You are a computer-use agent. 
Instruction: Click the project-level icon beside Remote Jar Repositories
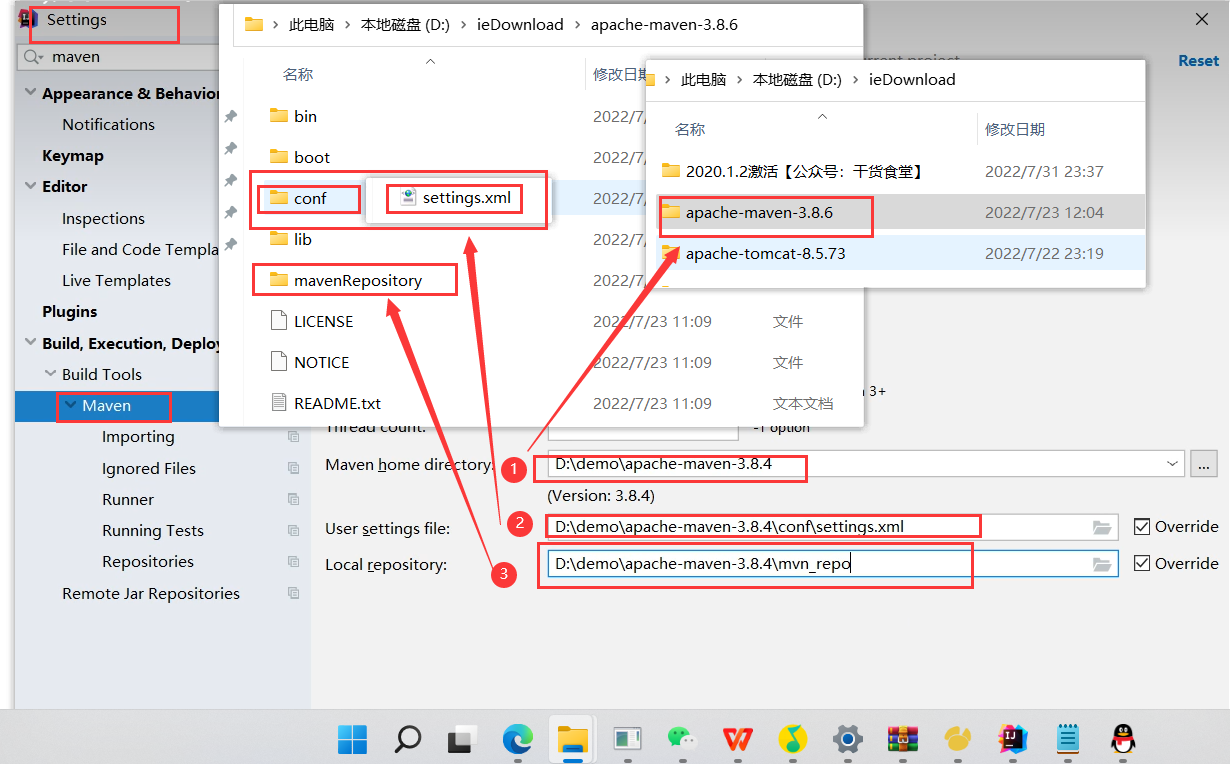(x=293, y=593)
